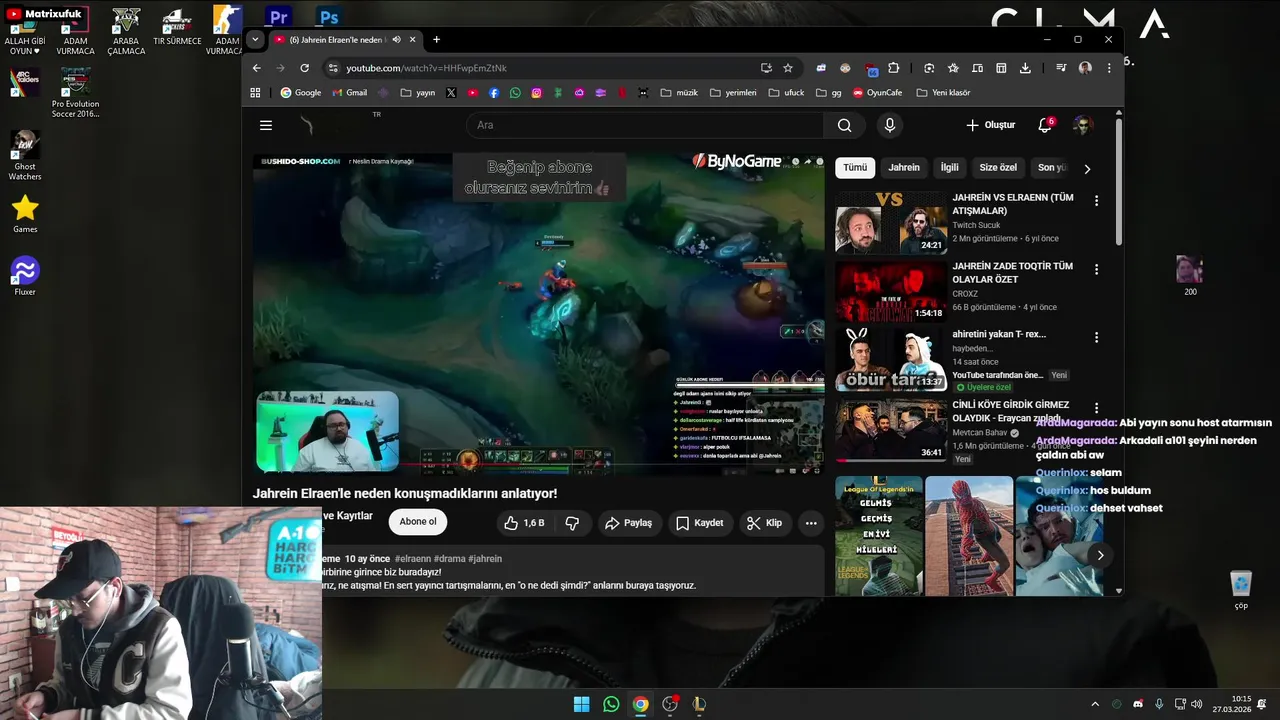Screen dimensions: 1280x720
Task: Open Chrome downloads icon
Action: pyautogui.click(x=1025, y=68)
